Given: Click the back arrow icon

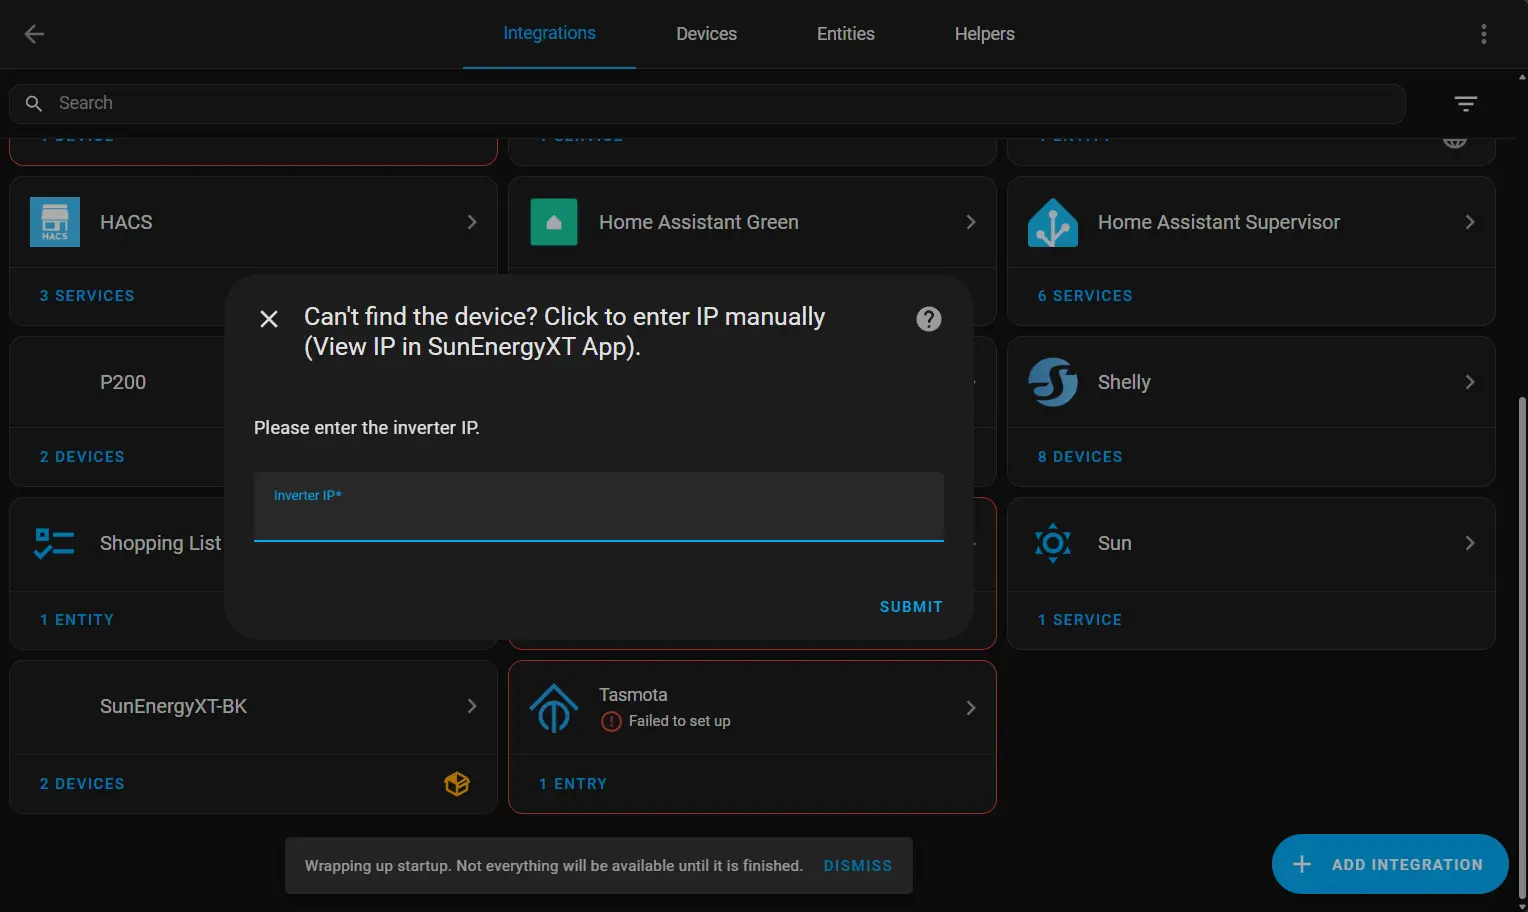Looking at the screenshot, I should [x=34, y=34].
